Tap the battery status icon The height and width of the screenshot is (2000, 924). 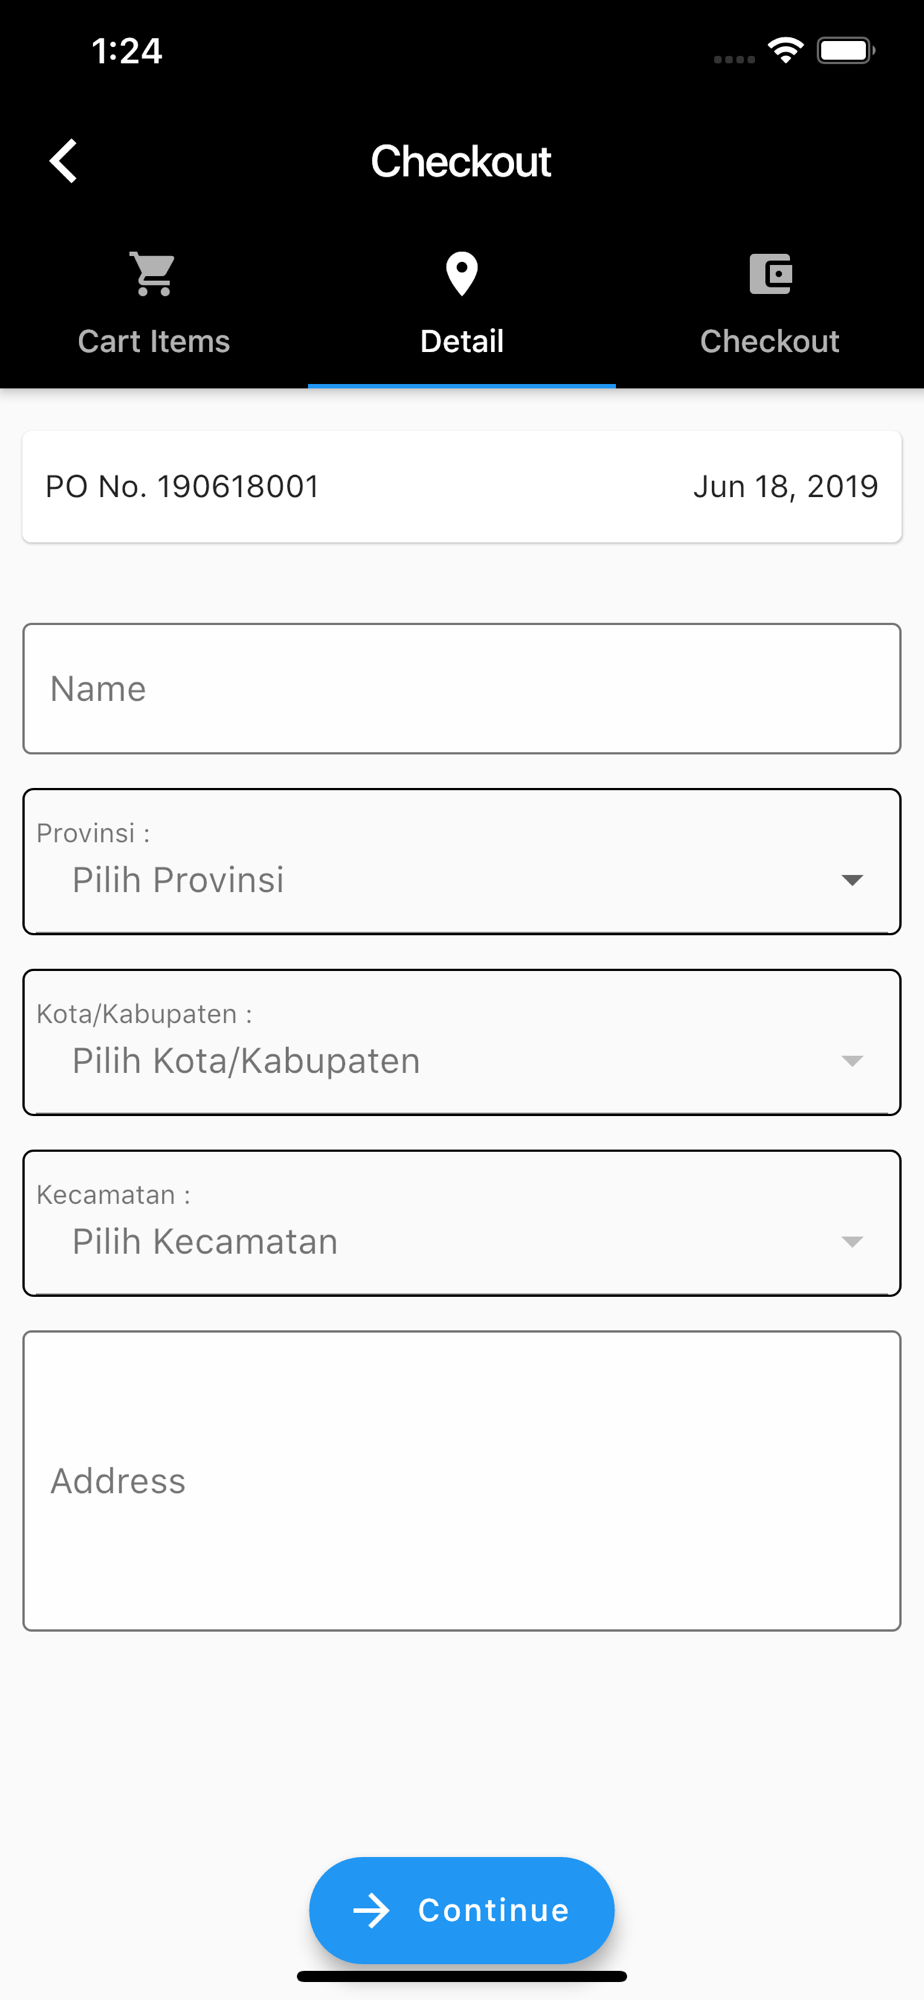(846, 50)
